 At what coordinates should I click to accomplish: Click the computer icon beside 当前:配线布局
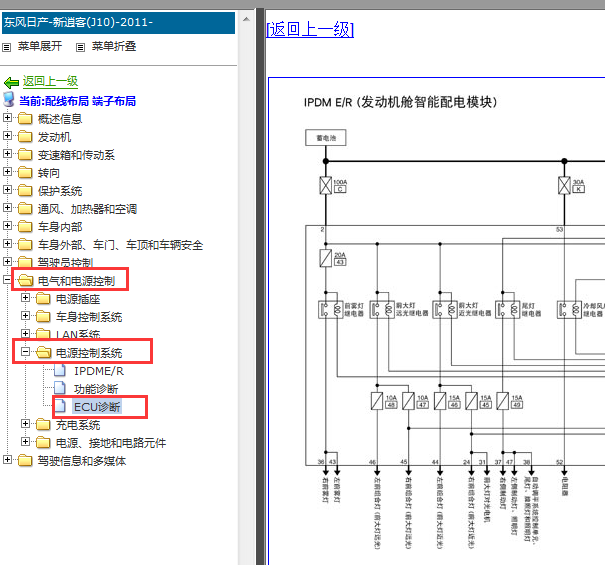(x=9, y=100)
